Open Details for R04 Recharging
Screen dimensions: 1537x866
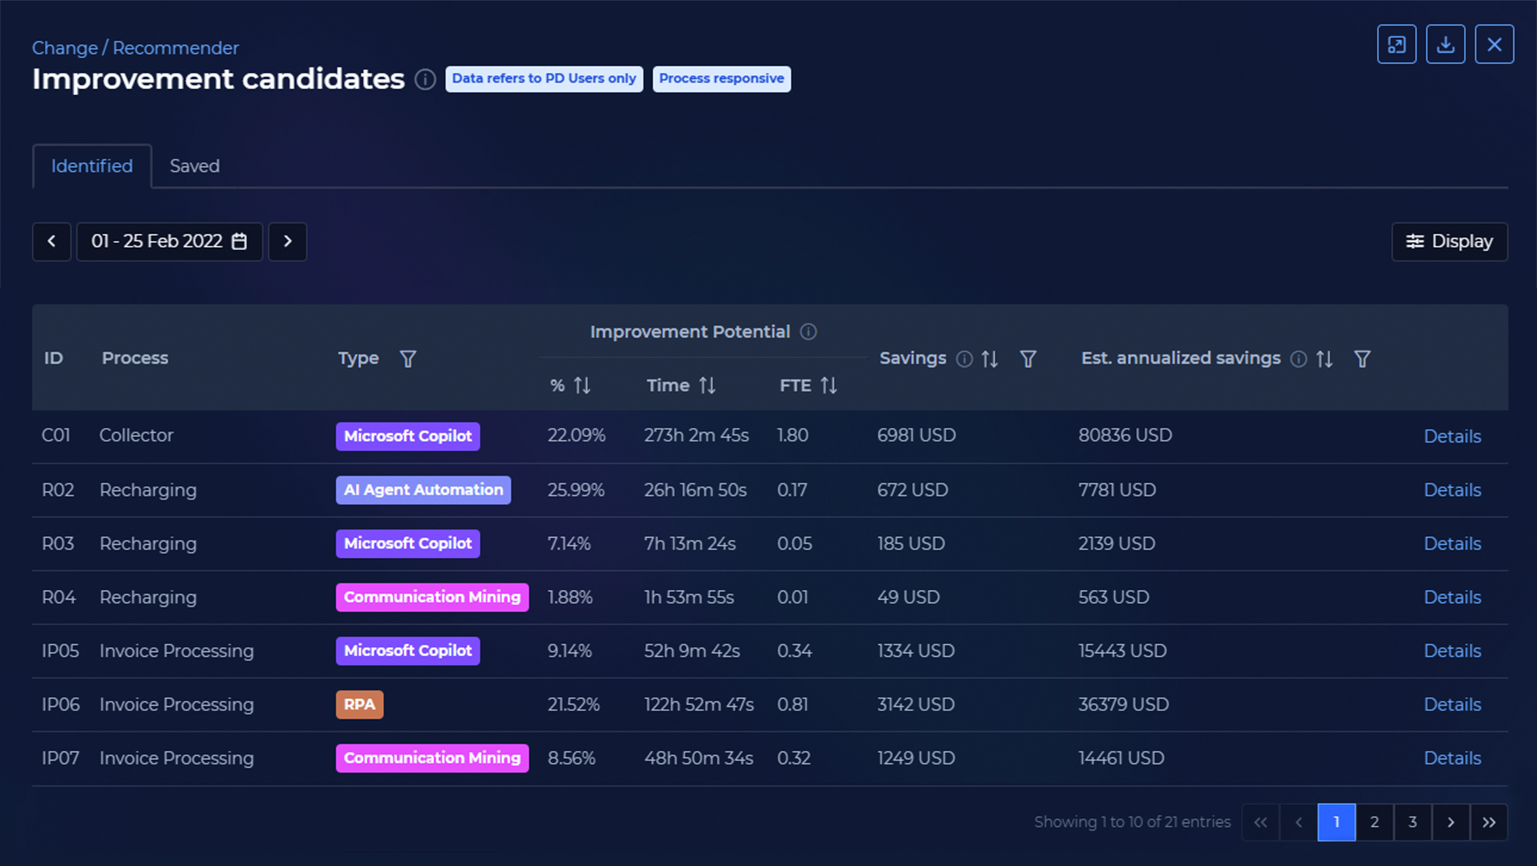[x=1452, y=597]
